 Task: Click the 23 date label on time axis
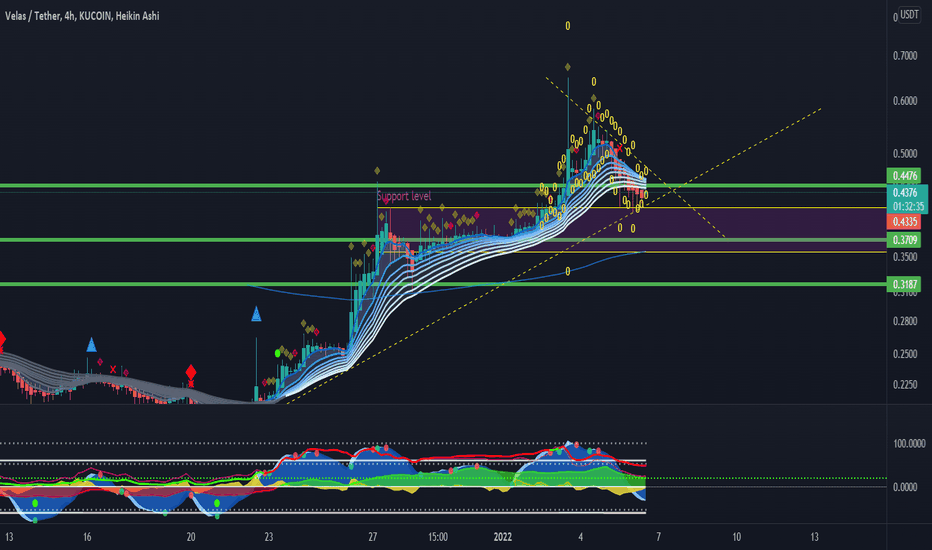coord(269,537)
